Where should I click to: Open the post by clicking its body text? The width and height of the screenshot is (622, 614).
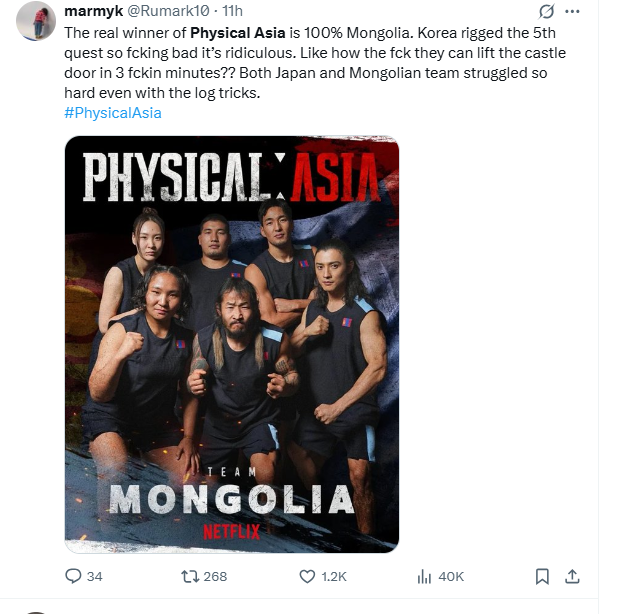coord(315,63)
